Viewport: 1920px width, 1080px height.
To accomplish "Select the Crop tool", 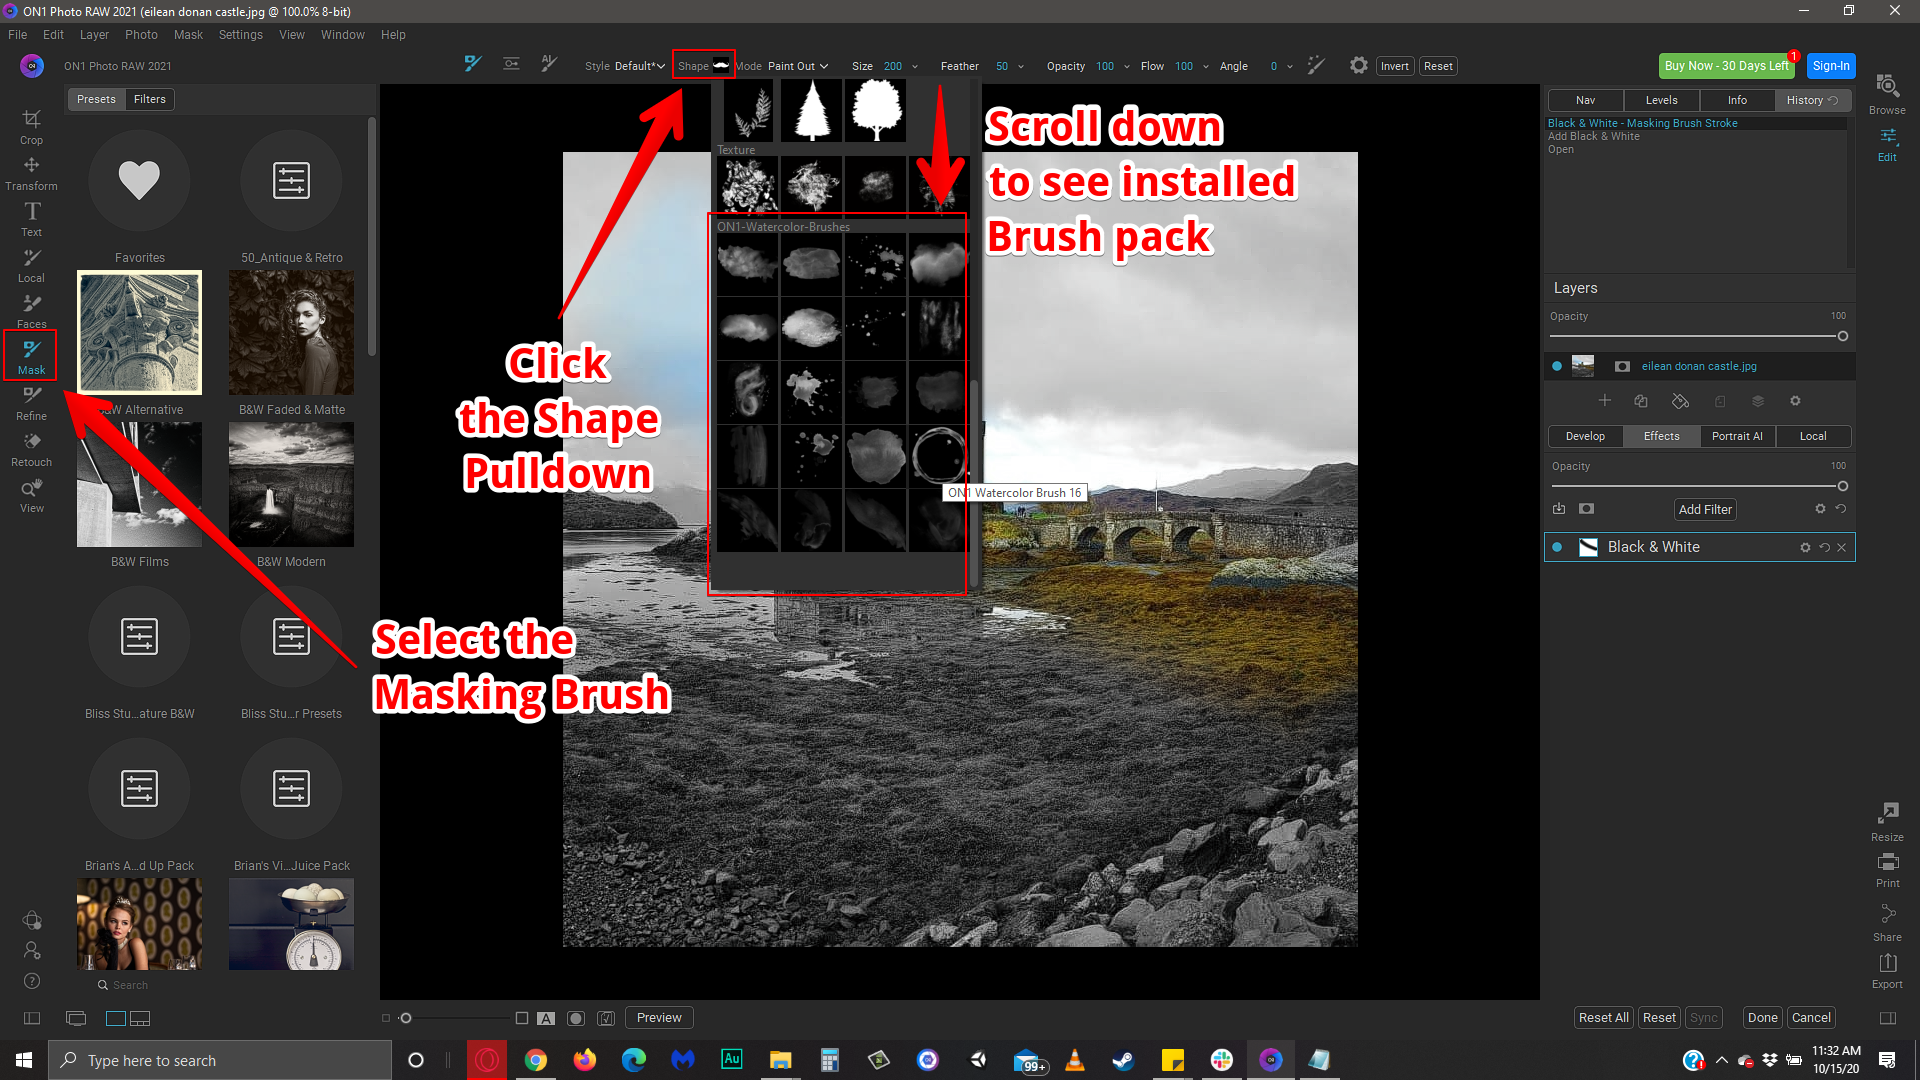I will coord(31,126).
